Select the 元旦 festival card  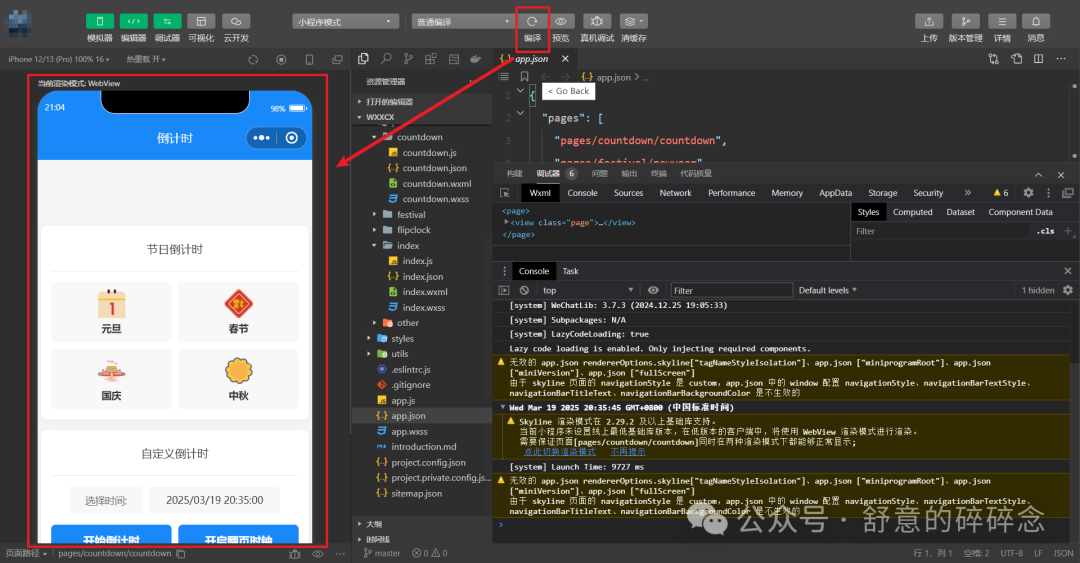(x=112, y=312)
